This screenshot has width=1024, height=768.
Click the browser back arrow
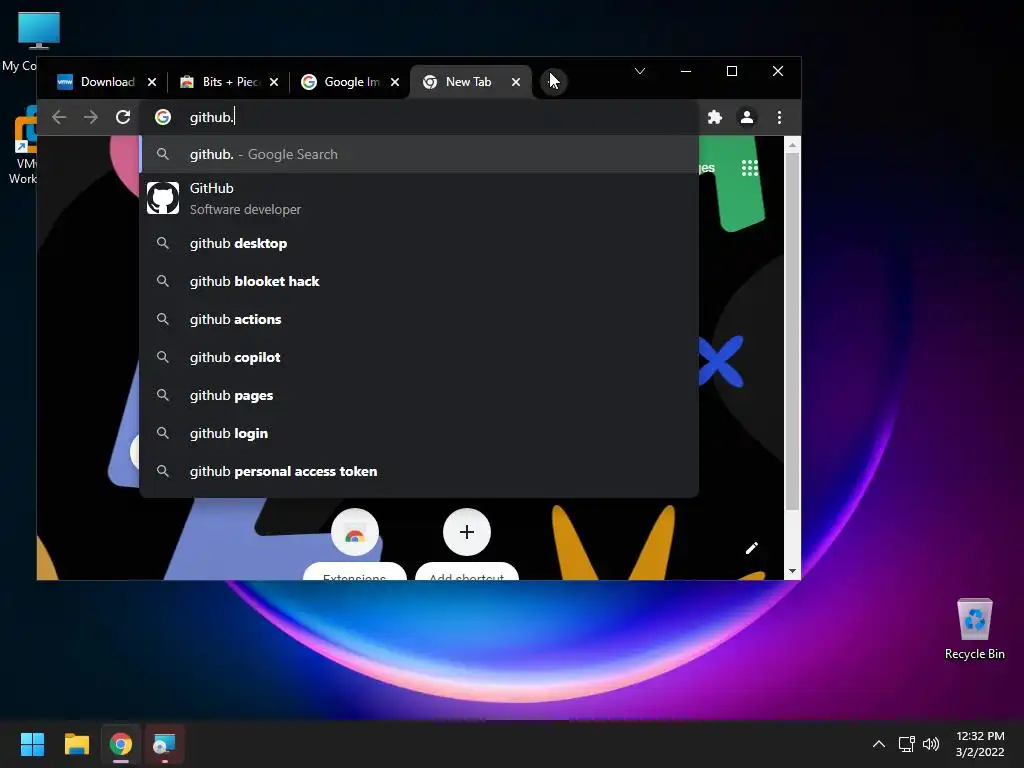click(59, 117)
